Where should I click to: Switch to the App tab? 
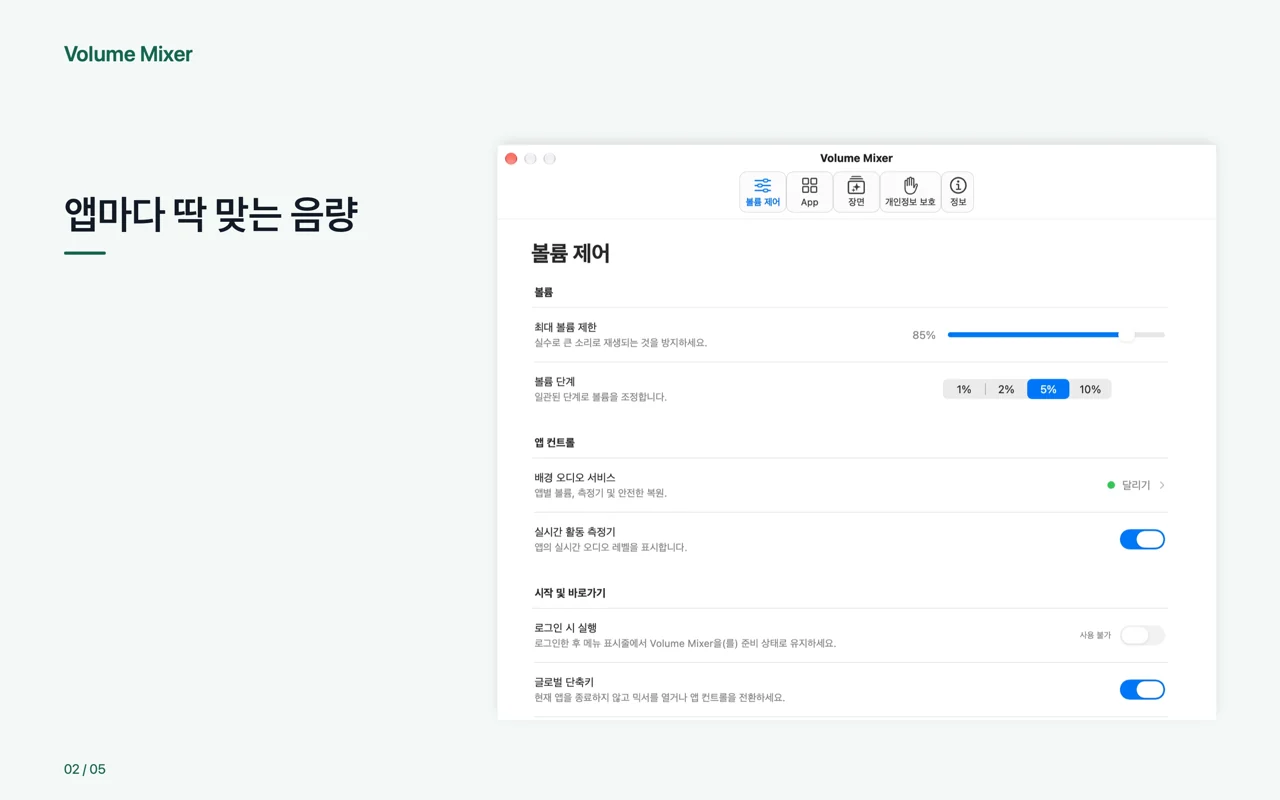click(x=809, y=192)
